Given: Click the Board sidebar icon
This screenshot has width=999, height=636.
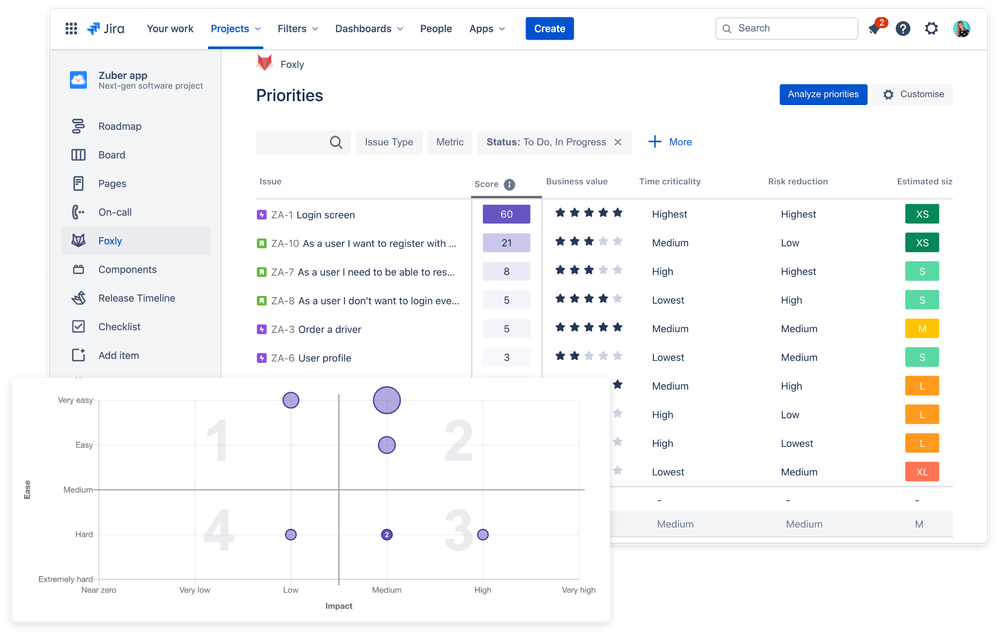Looking at the screenshot, I should (x=78, y=155).
